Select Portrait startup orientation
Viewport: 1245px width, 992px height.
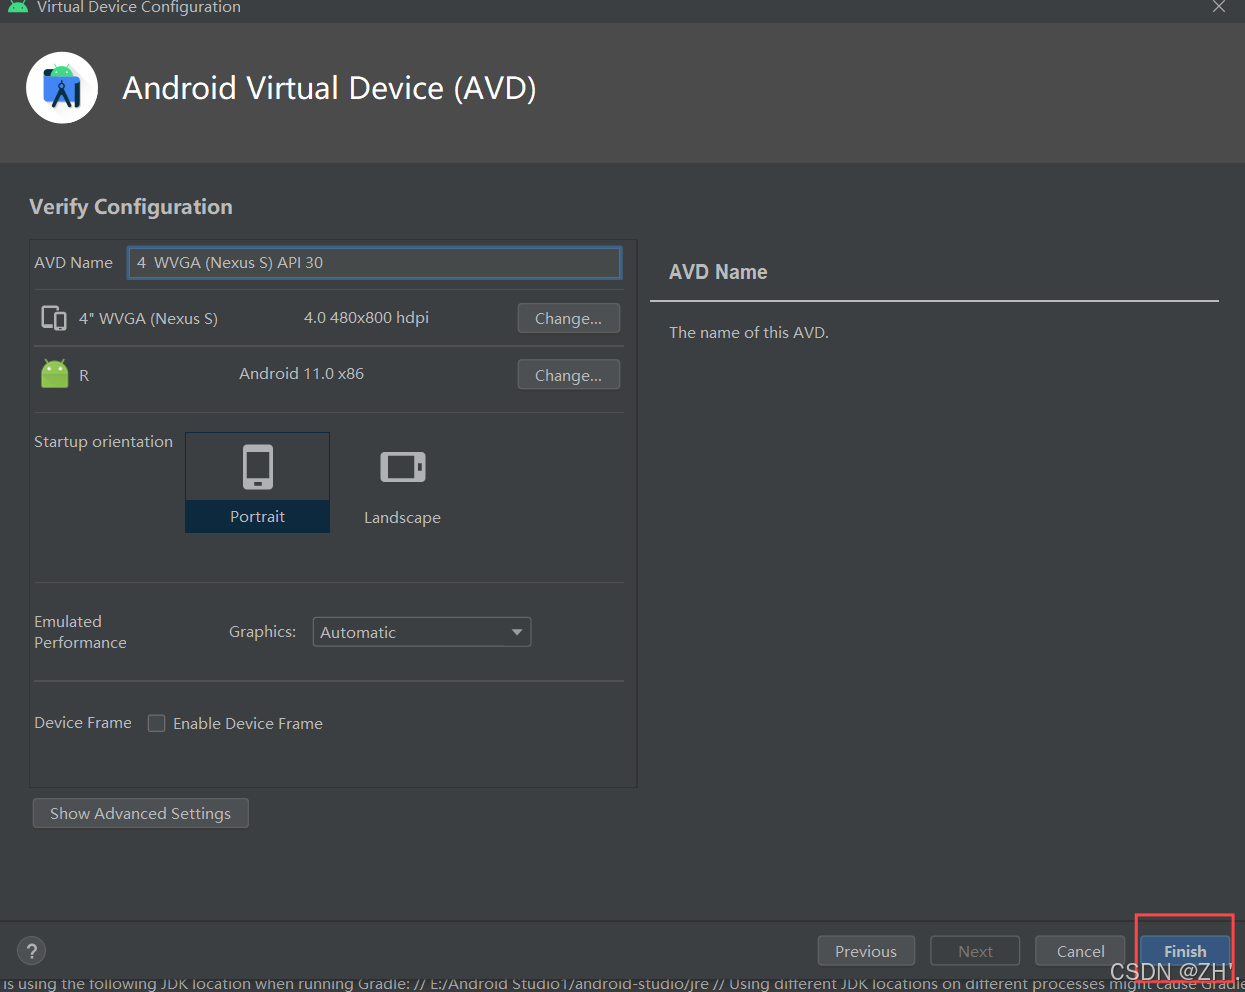point(257,482)
